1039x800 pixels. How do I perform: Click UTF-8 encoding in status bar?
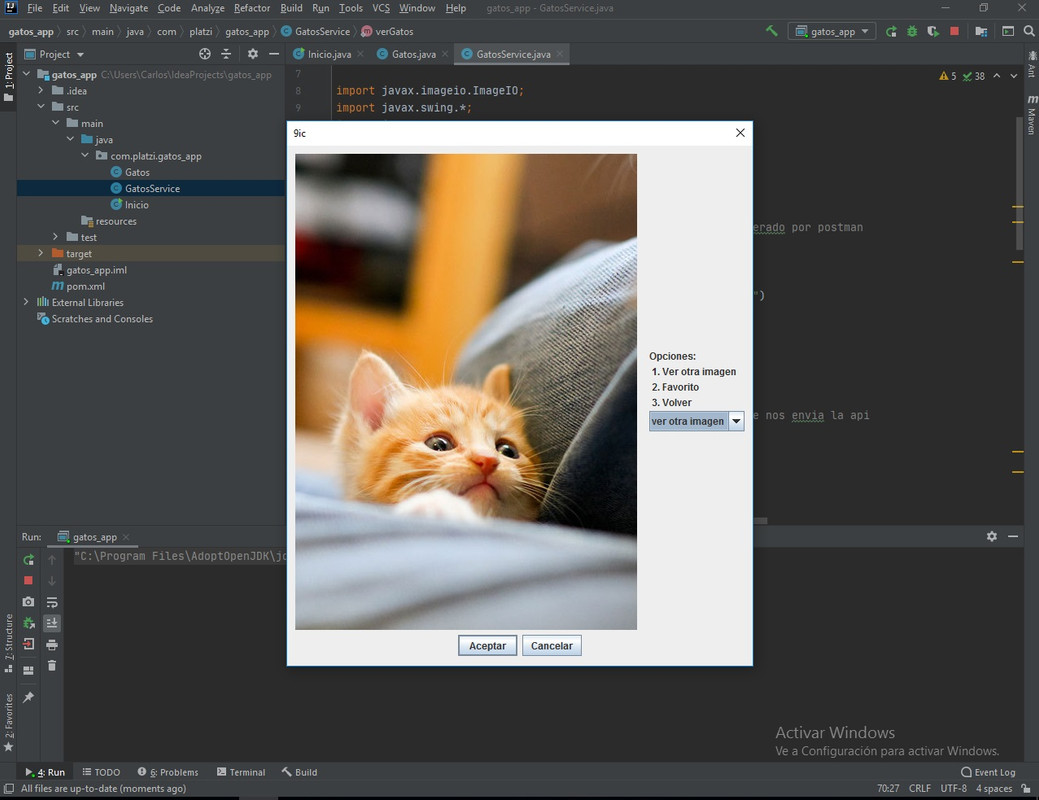point(954,789)
